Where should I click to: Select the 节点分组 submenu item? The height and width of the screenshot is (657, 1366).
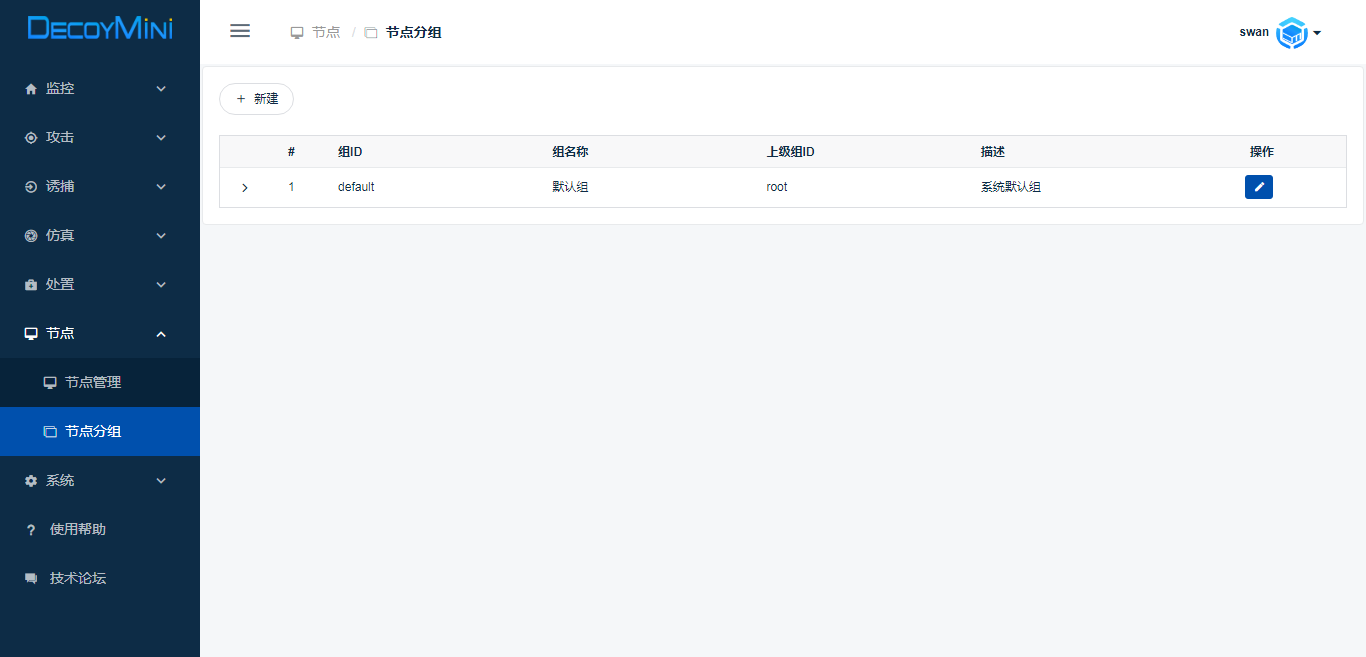pos(92,432)
